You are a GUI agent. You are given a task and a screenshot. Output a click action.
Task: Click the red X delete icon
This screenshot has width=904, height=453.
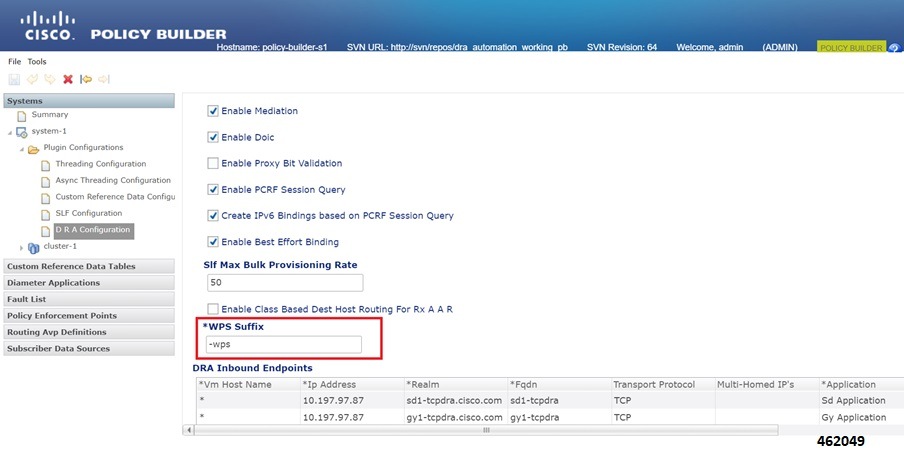(x=68, y=79)
